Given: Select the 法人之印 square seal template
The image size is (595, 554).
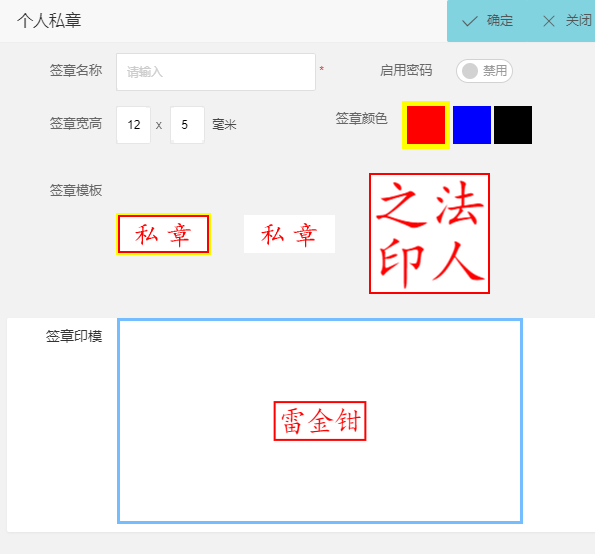Looking at the screenshot, I should tap(429, 233).
